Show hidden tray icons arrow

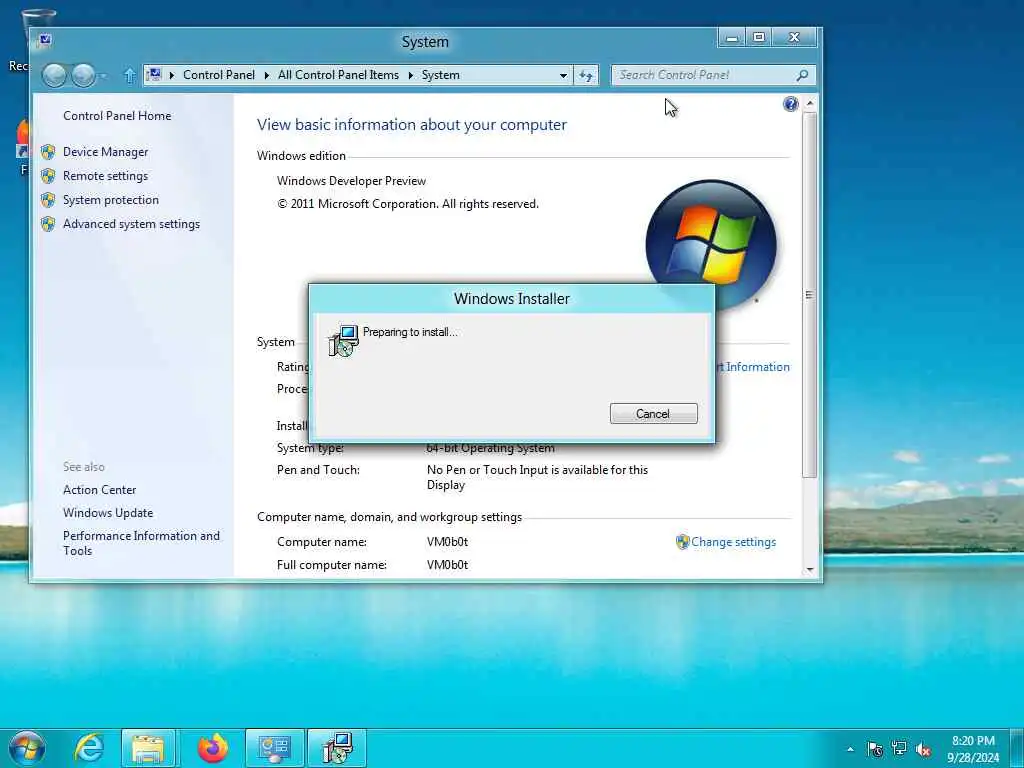(x=850, y=749)
